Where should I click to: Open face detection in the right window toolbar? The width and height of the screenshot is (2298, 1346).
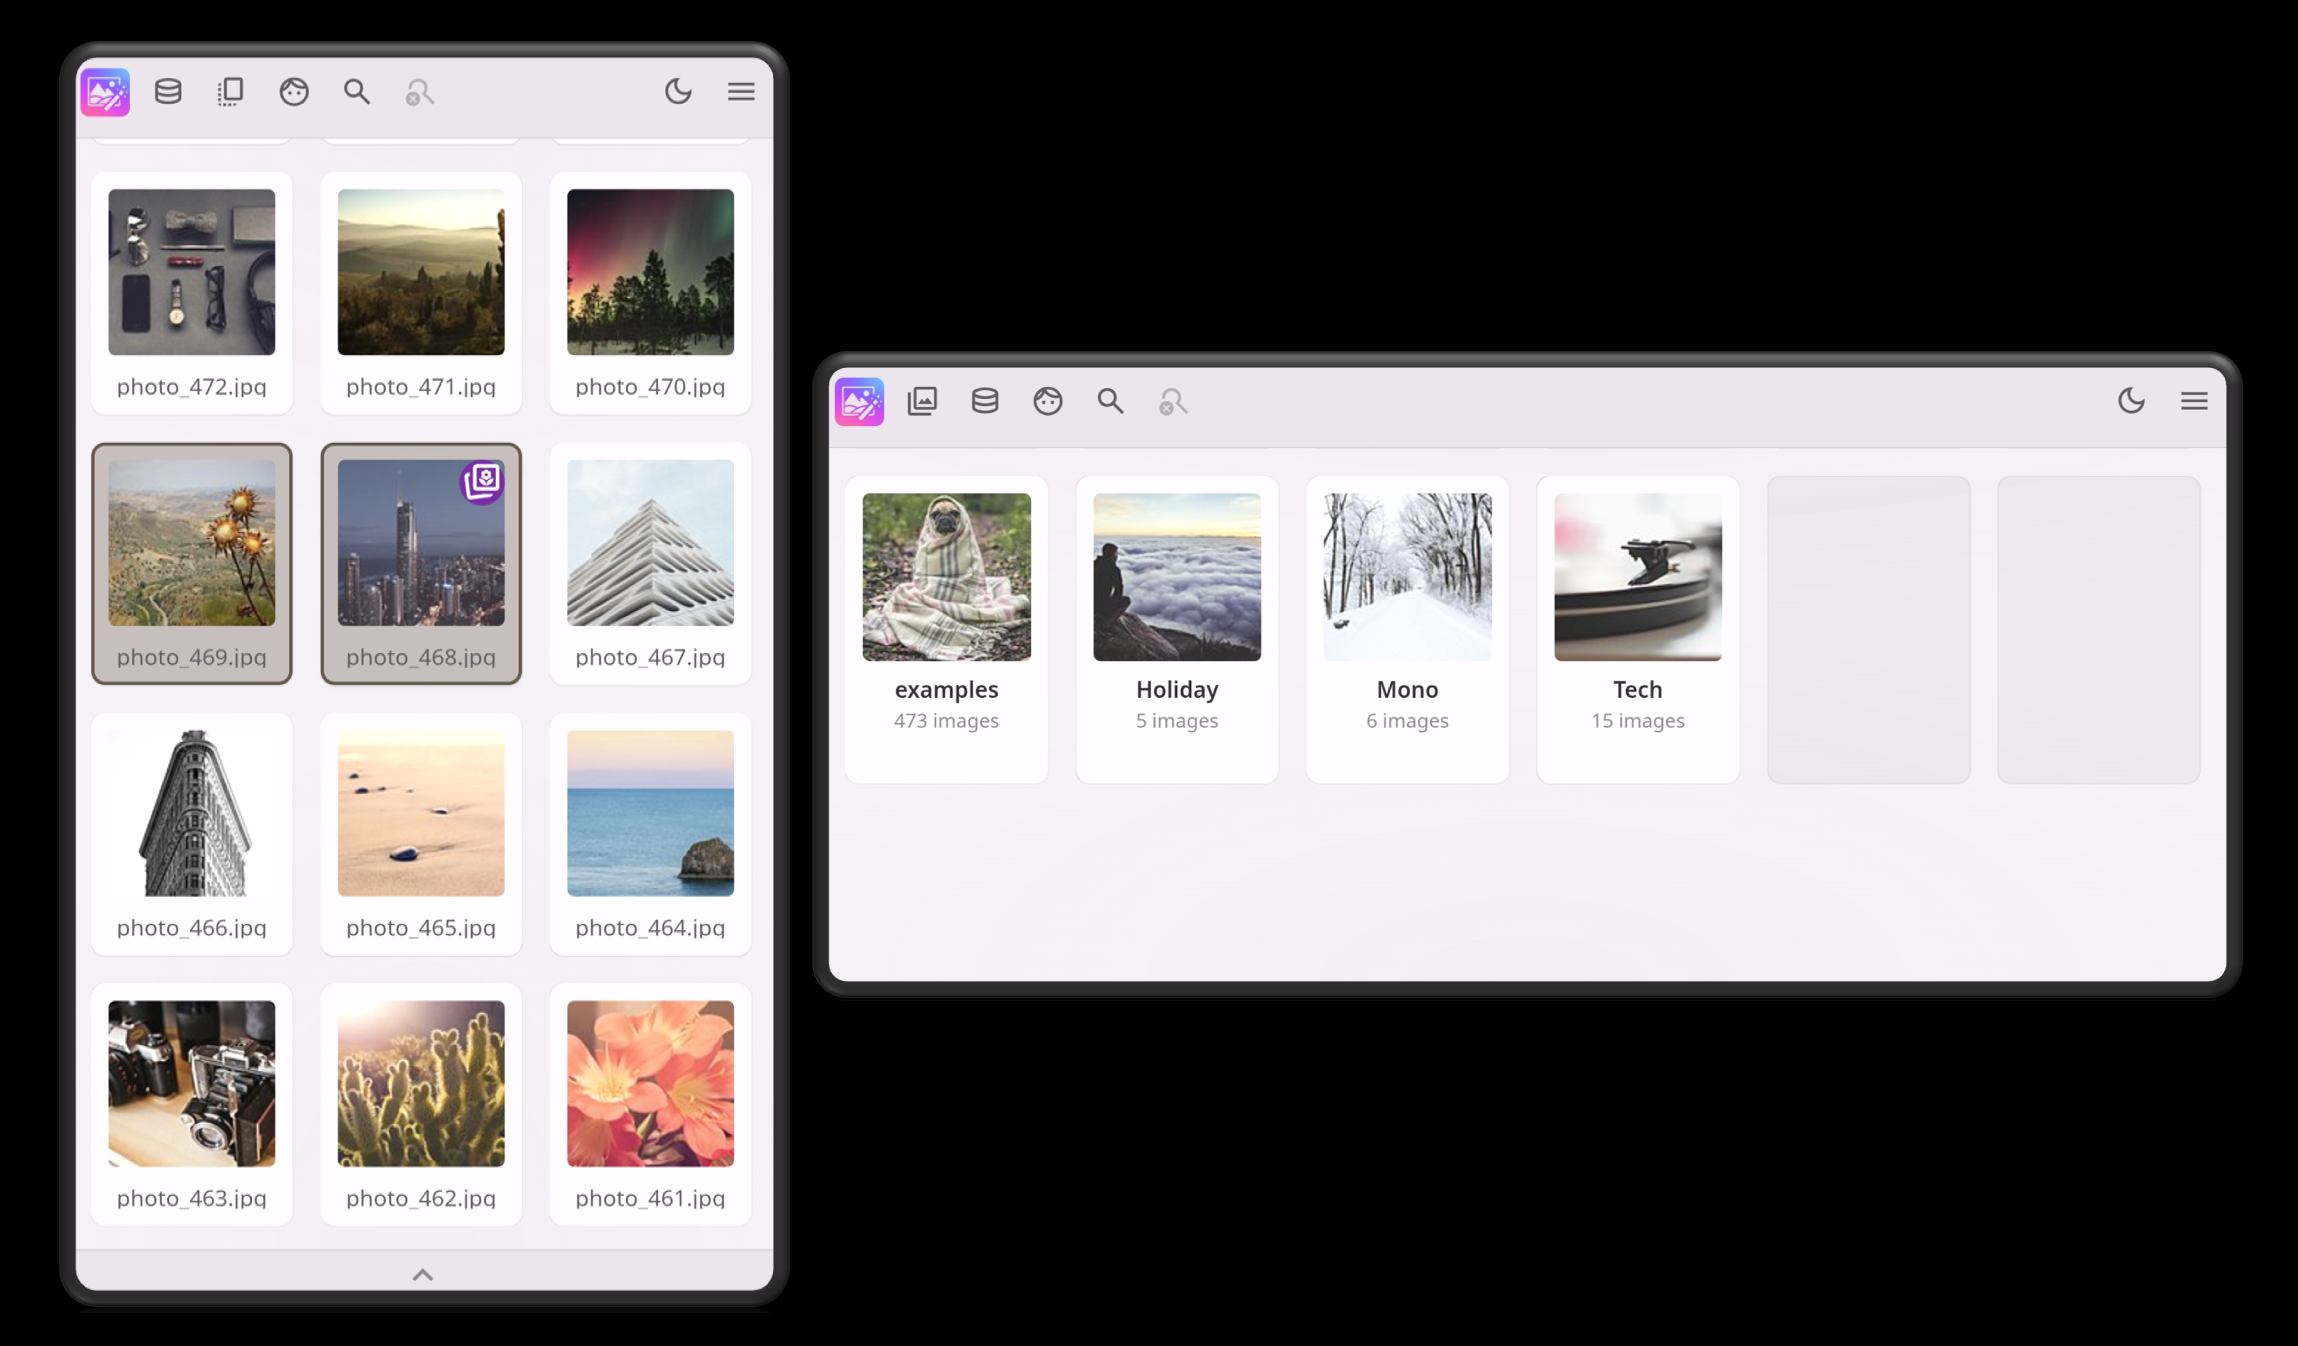(1048, 401)
